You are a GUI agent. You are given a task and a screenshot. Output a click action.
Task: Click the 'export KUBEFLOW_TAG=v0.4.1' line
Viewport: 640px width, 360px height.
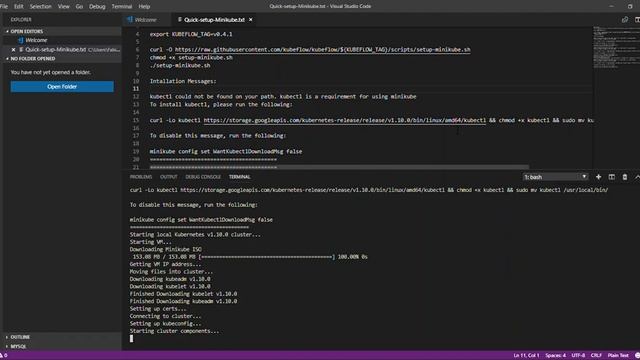[191, 34]
